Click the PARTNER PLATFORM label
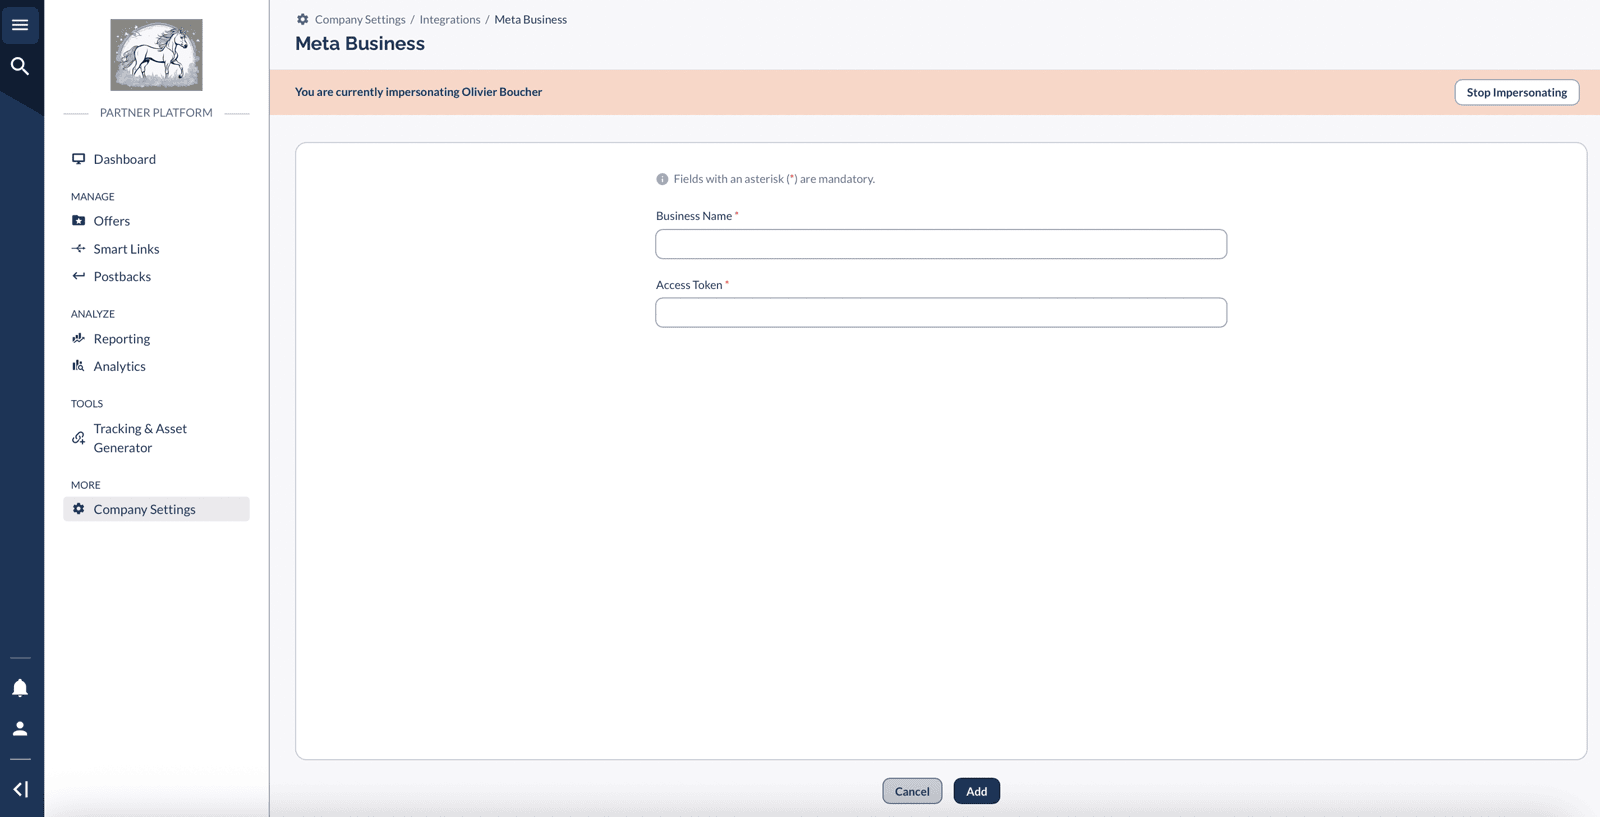This screenshot has height=817, width=1600. [156, 113]
